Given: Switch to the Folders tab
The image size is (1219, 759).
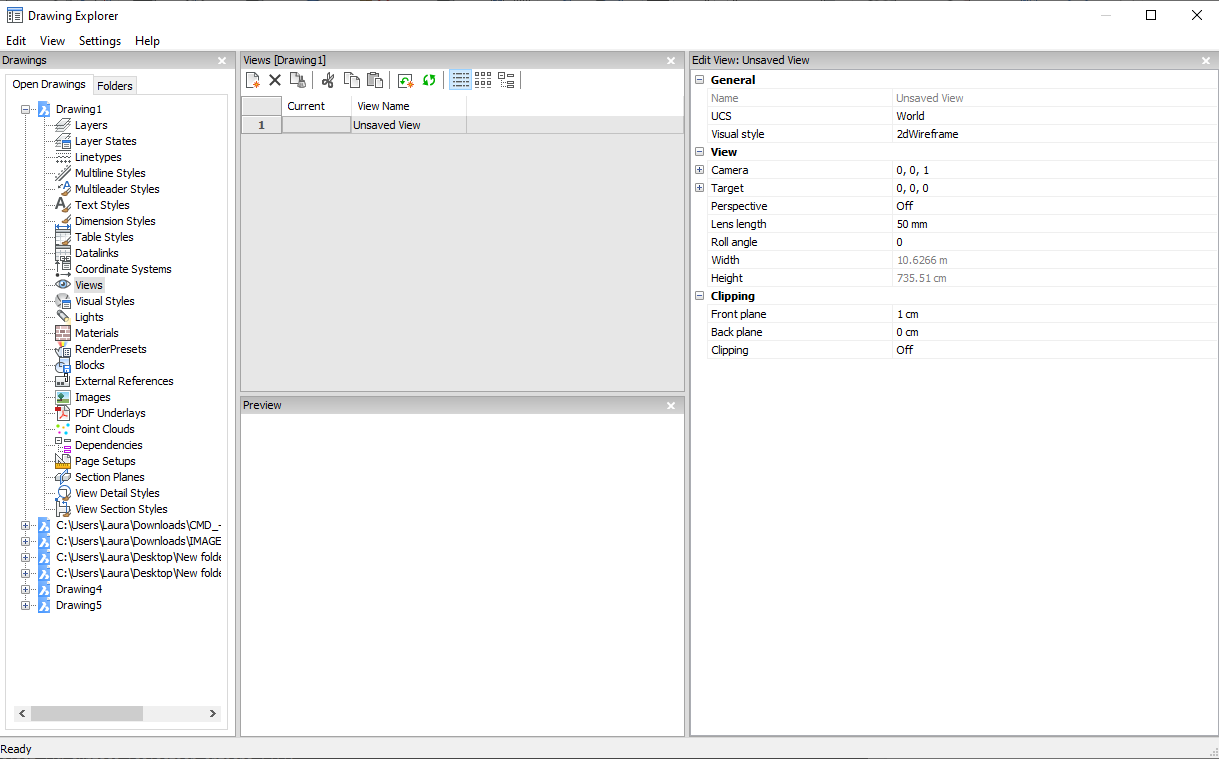Looking at the screenshot, I should 115,86.
